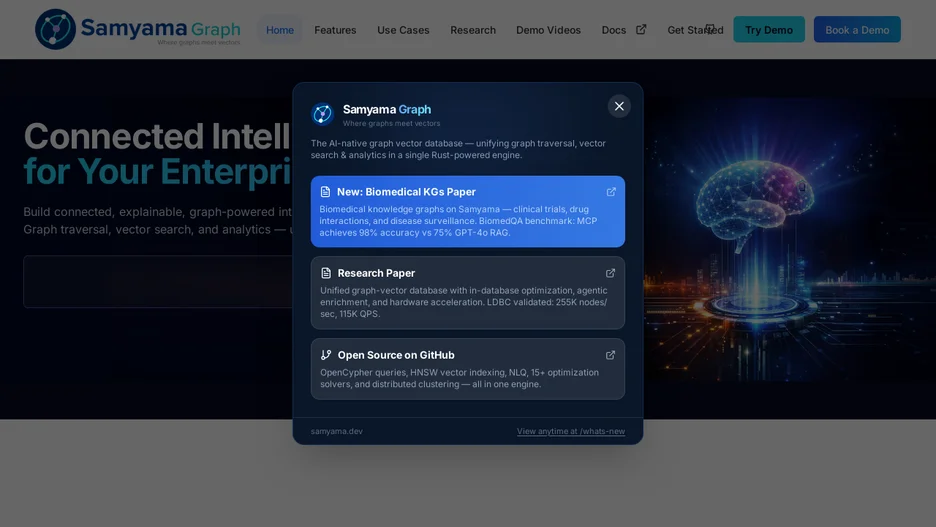Click the Get Started nav link
Image resolution: width=936 pixels, height=527 pixels.
[x=695, y=30]
